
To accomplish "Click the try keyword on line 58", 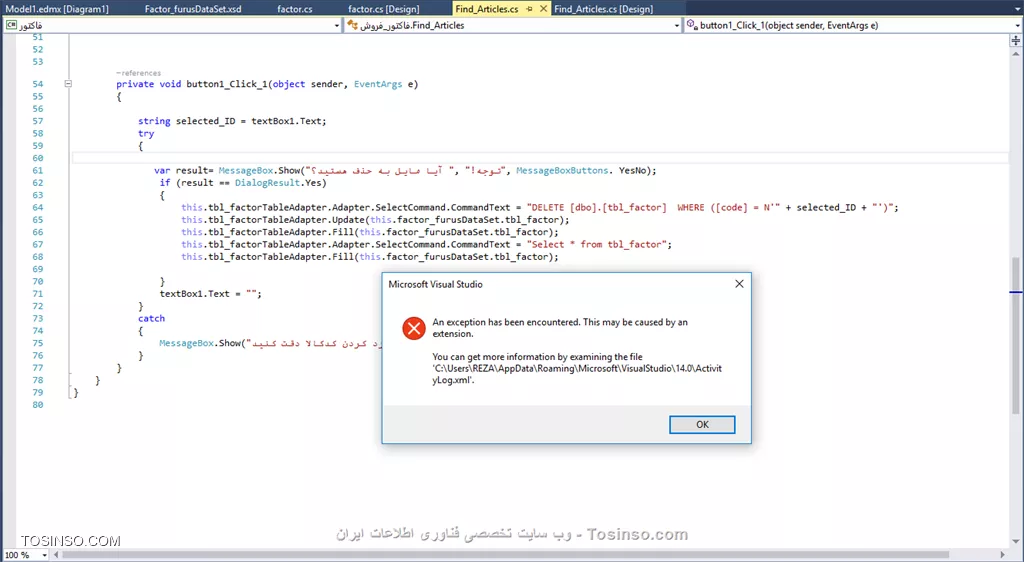I will 146,133.
